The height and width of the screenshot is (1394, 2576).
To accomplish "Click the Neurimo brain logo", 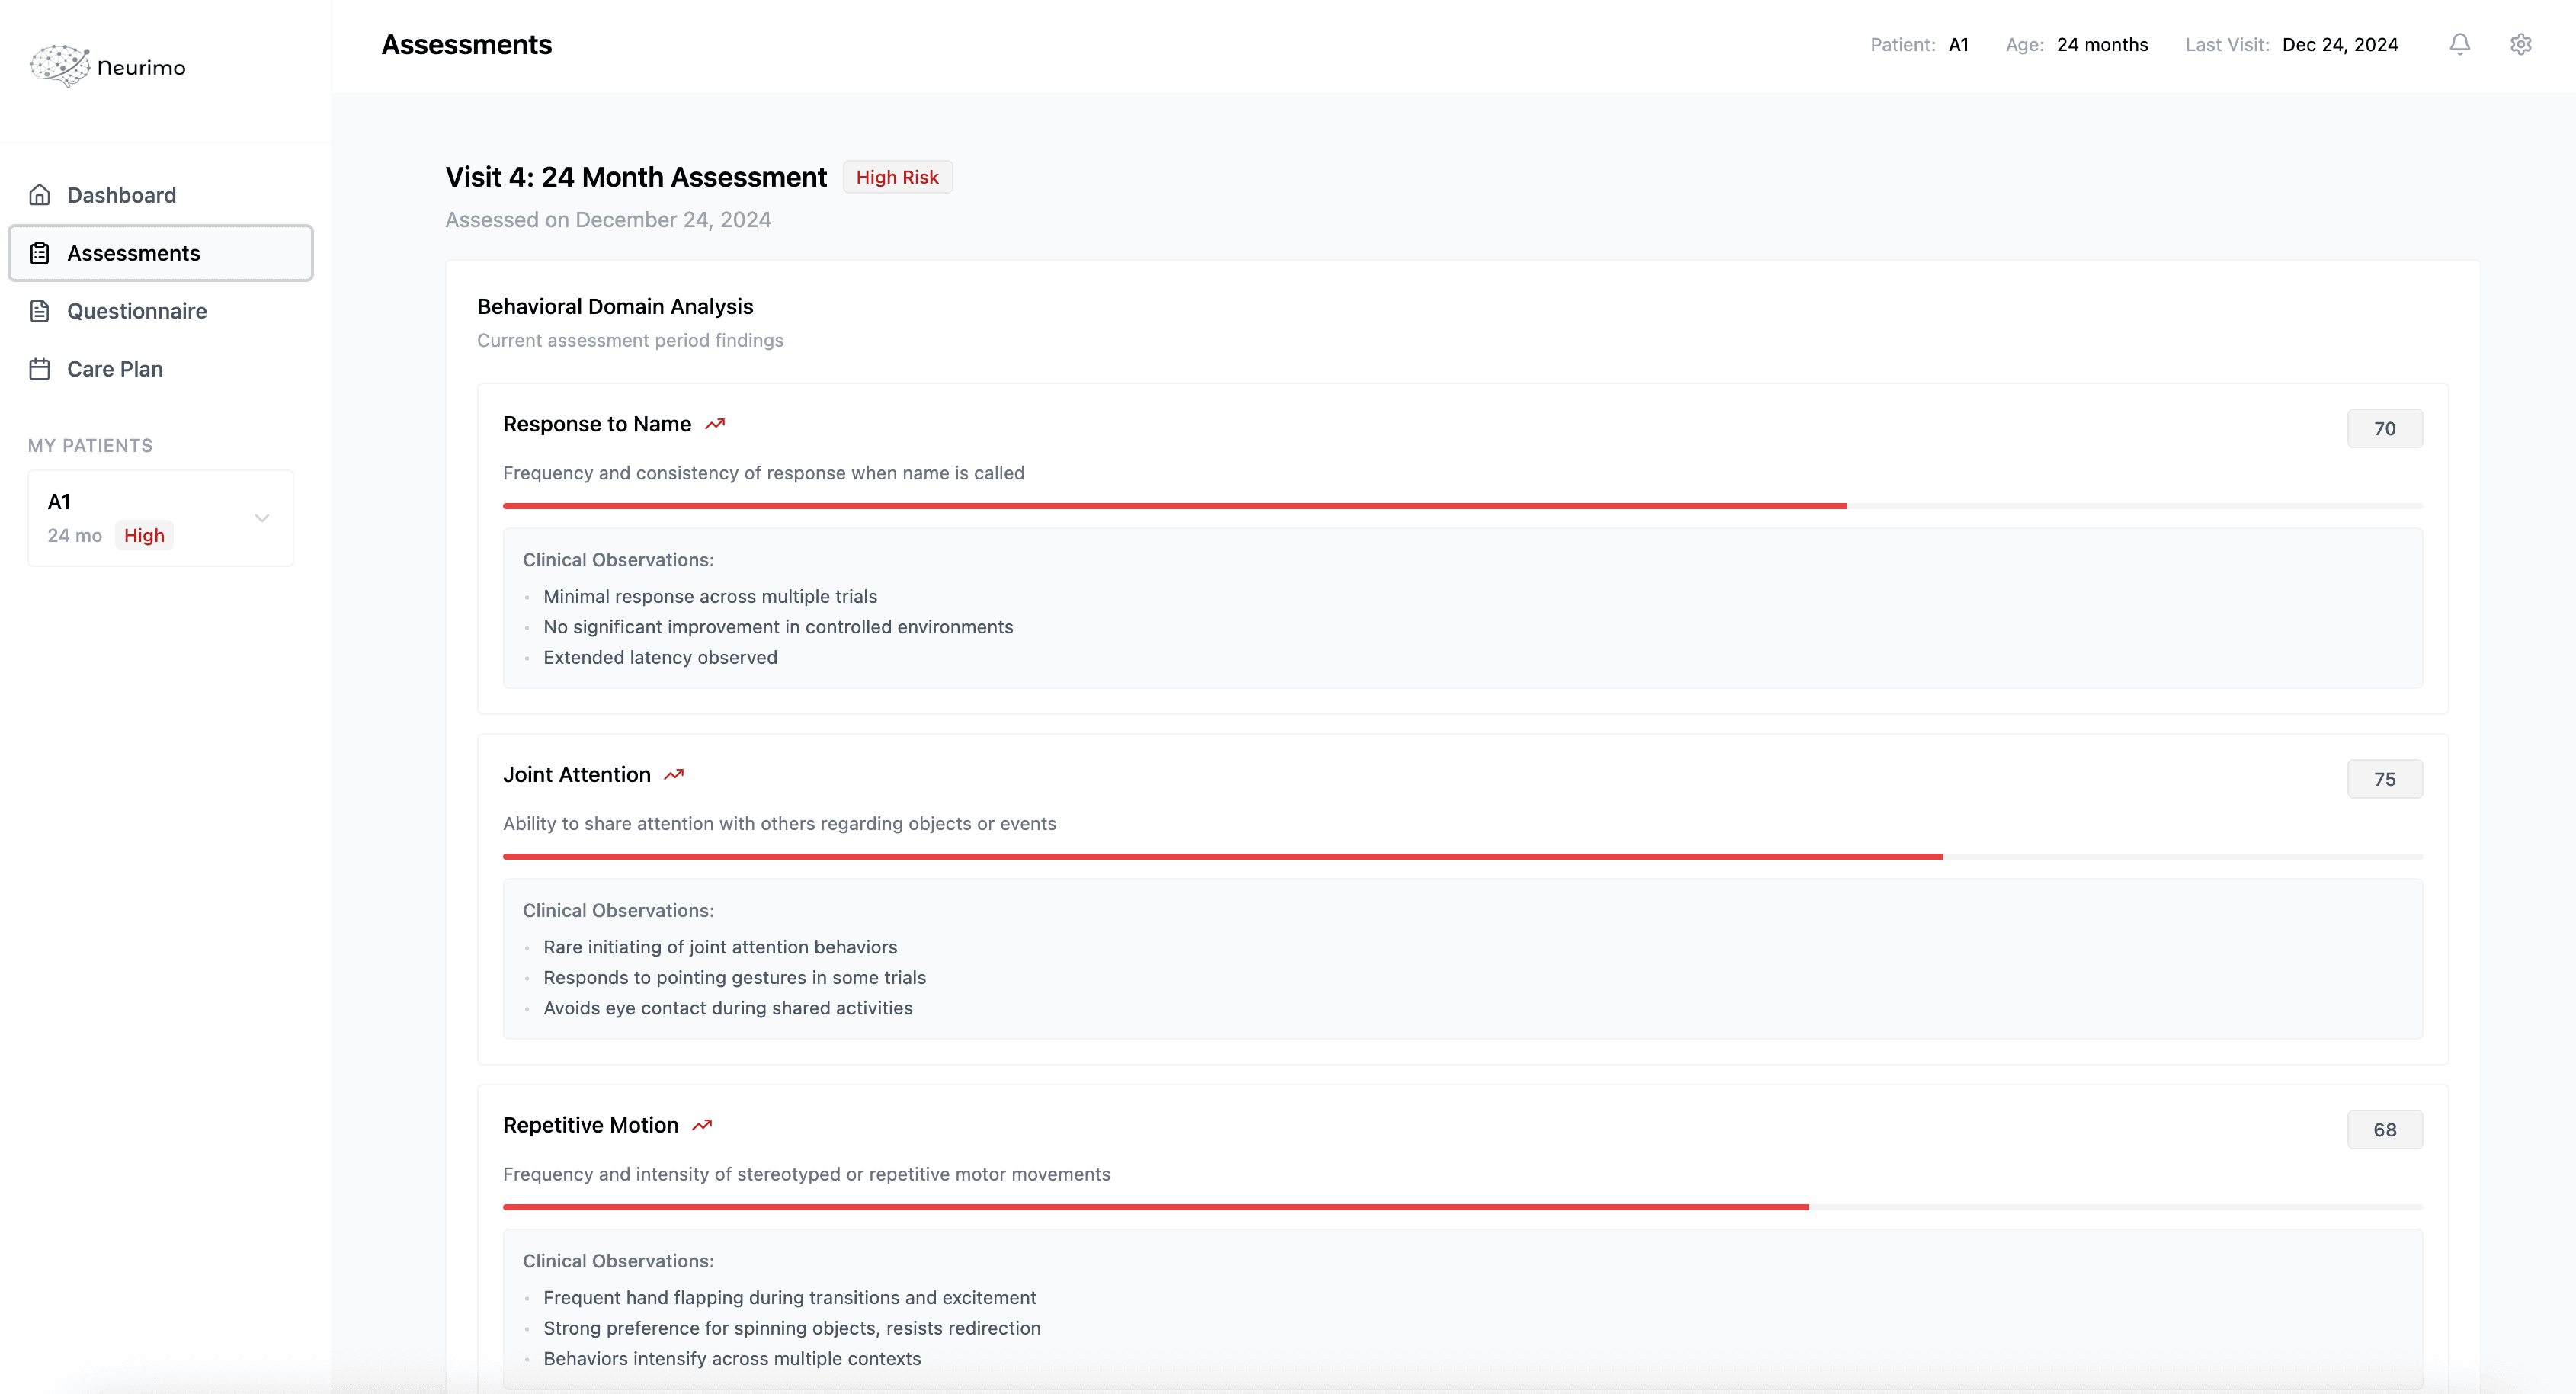I will (60, 66).
